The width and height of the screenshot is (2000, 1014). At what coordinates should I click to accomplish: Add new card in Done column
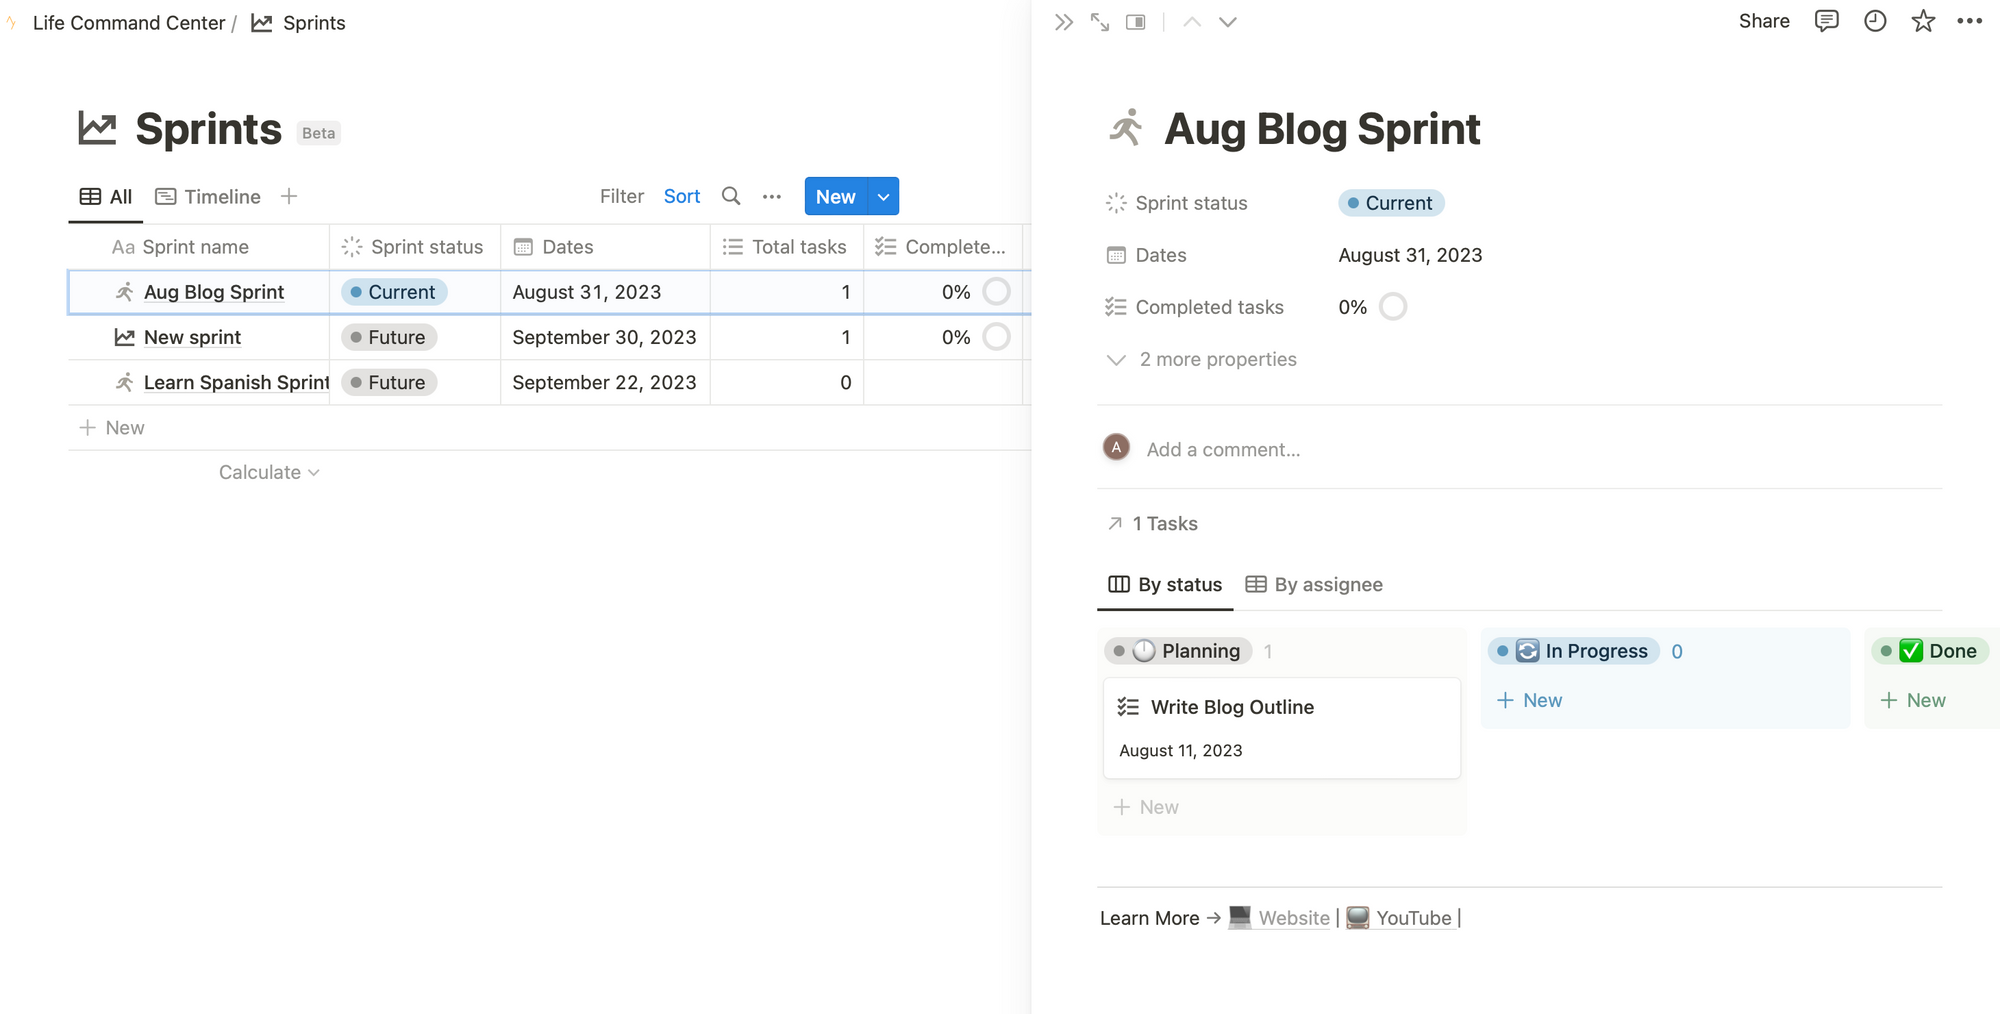[1913, 701]
